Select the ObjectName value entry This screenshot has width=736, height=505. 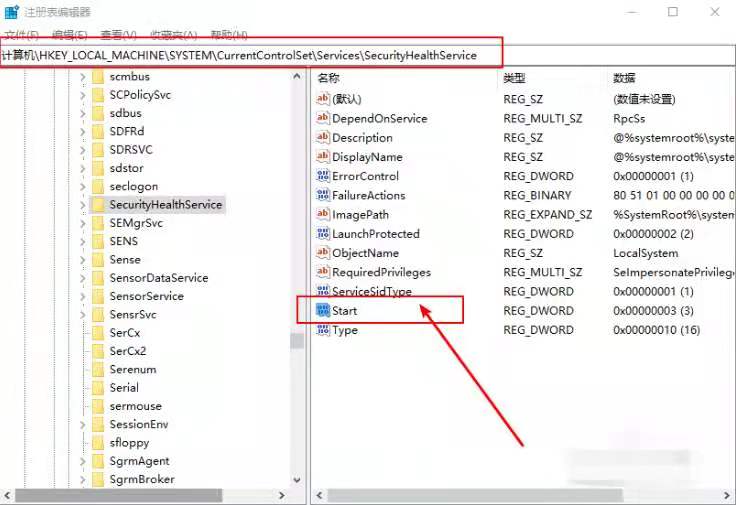pyautogui.click(x=365, y=253)
